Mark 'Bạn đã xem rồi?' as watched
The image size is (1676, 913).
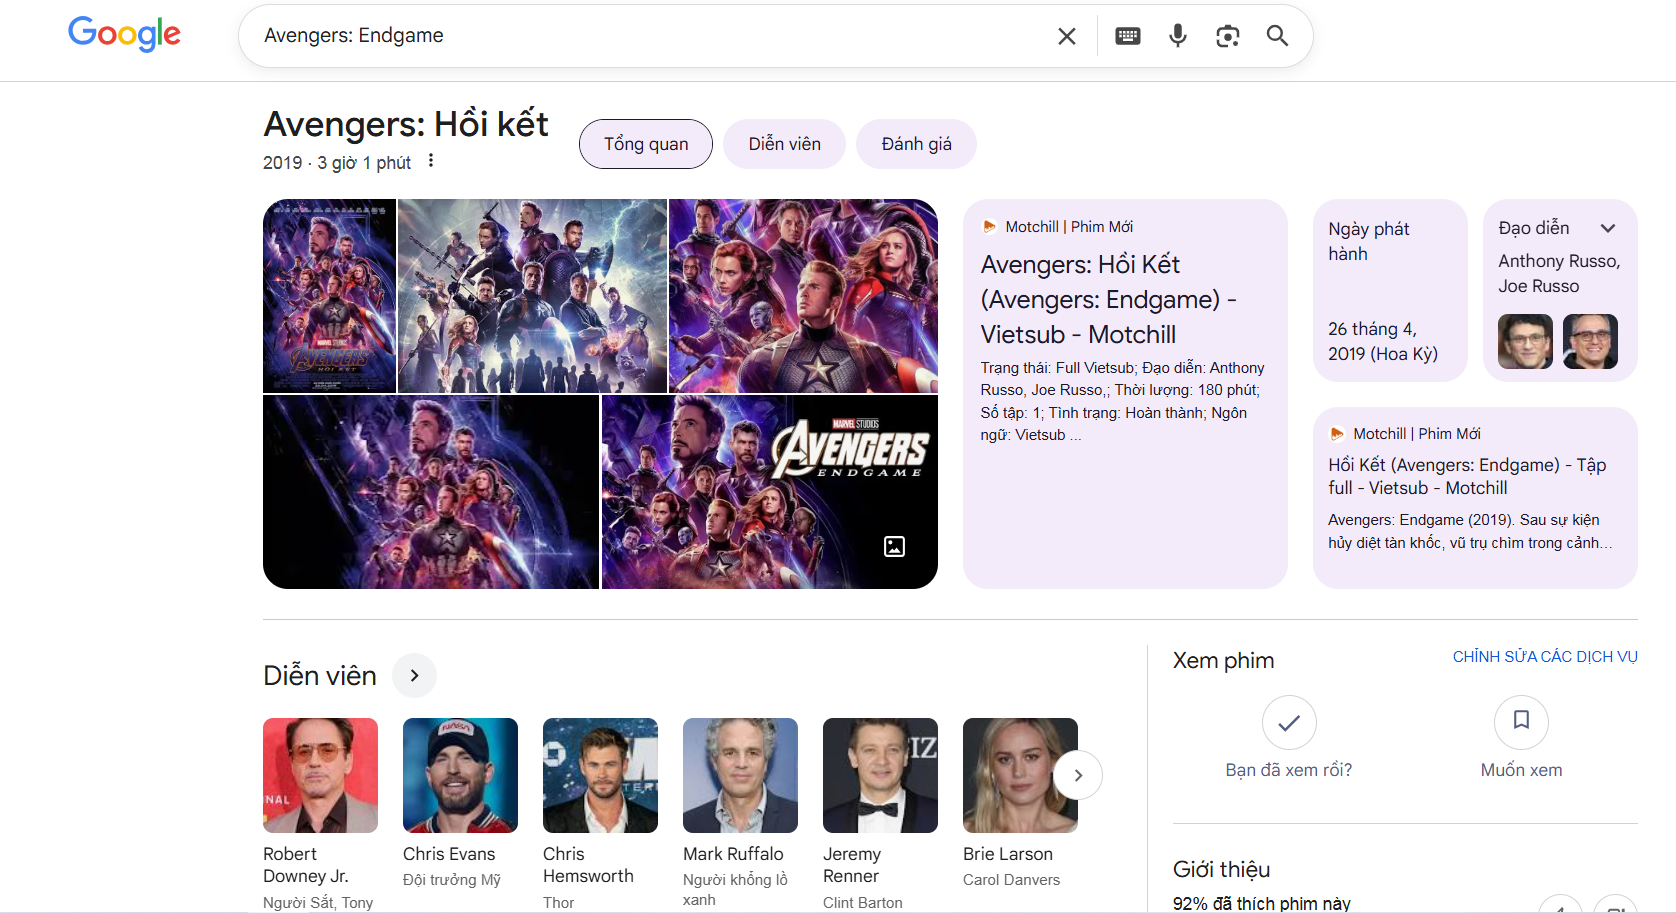(x=1289, y=722)
